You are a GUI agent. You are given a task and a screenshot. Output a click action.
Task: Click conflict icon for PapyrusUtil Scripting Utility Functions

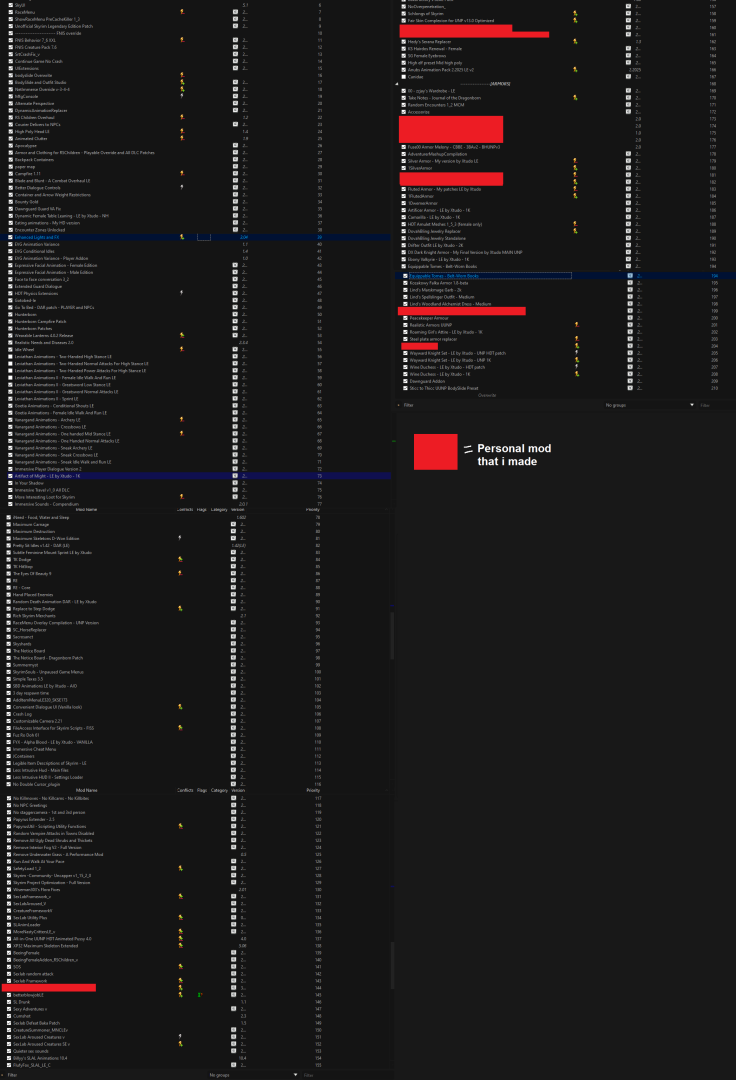[x=180, y=826]
